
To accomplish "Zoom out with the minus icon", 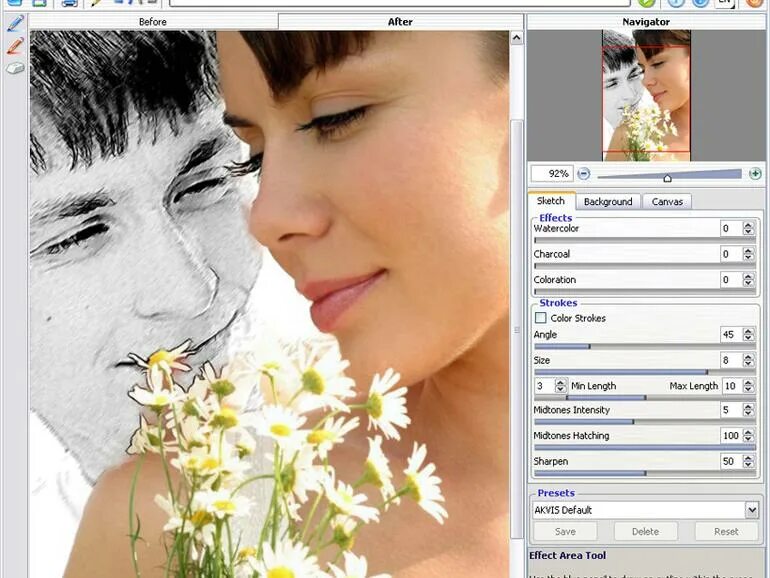I will [x=583, y=173].
